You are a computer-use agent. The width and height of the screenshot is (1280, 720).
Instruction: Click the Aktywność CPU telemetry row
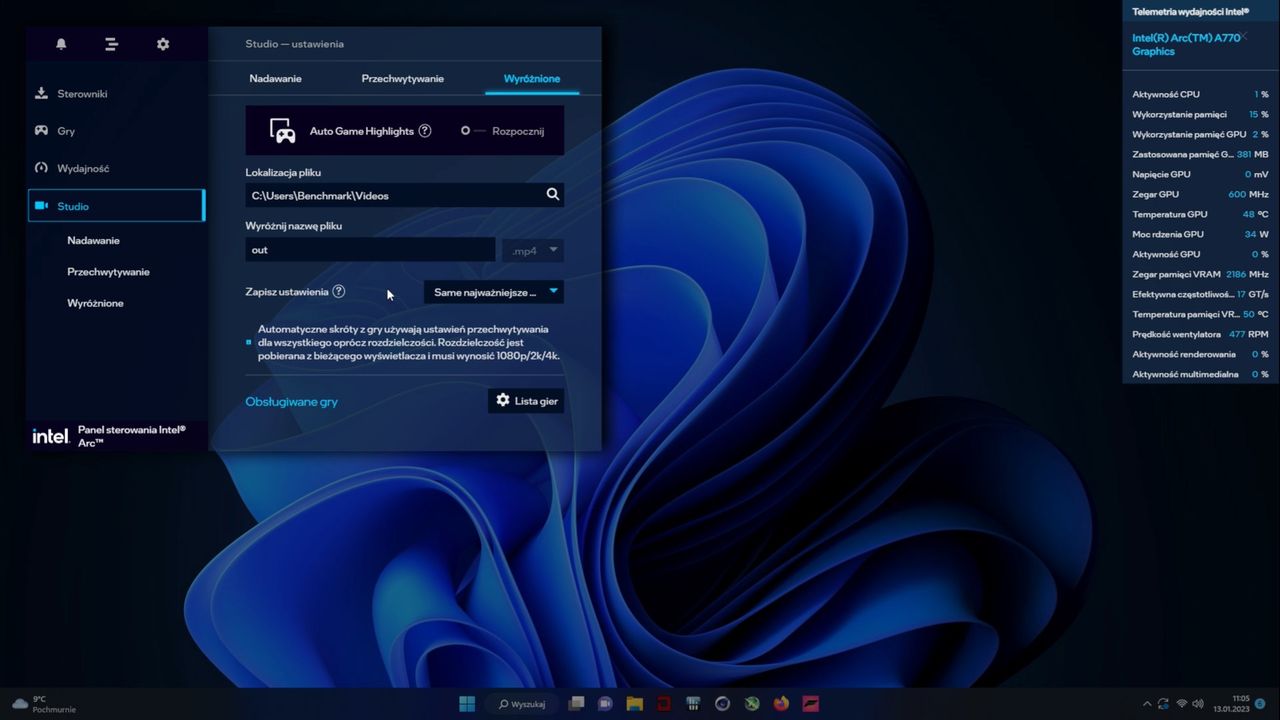pyautogui.click(x=1200, y=94)
